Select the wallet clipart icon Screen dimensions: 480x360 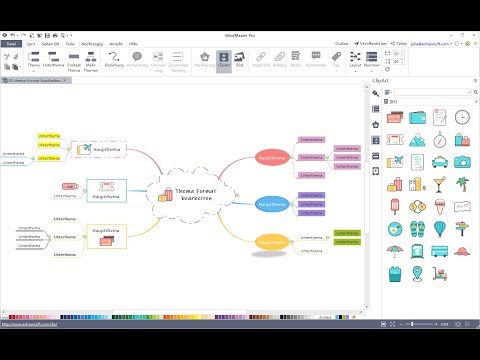[417, 117]
